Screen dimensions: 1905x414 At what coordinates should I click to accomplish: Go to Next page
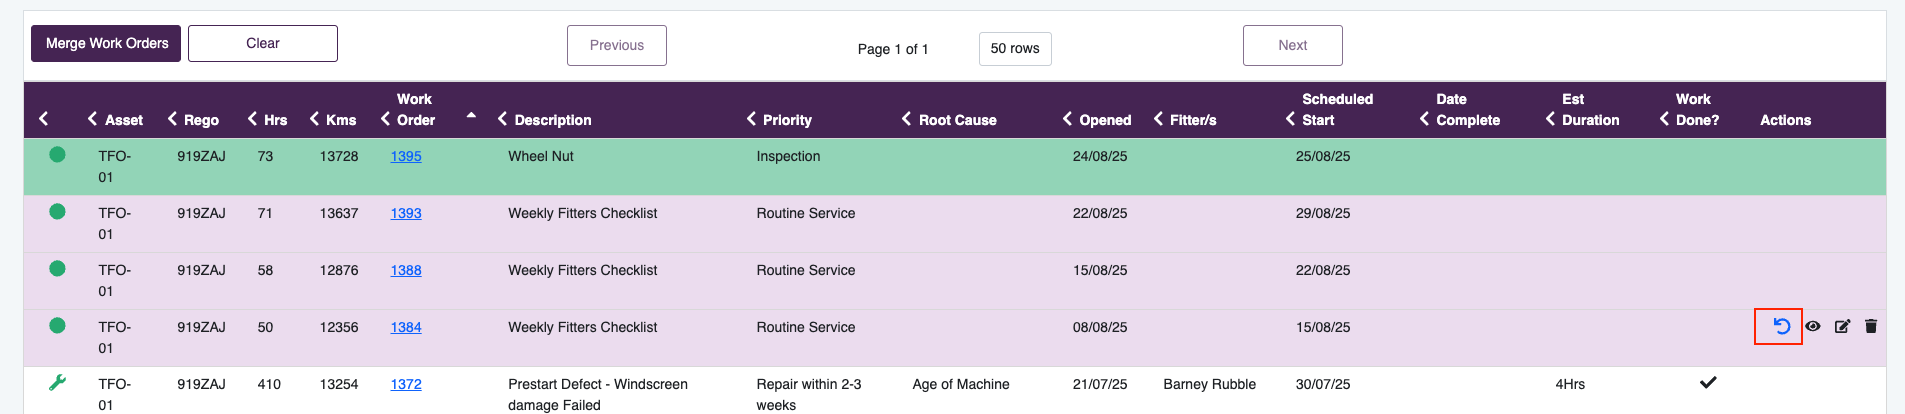point(1293,45)
